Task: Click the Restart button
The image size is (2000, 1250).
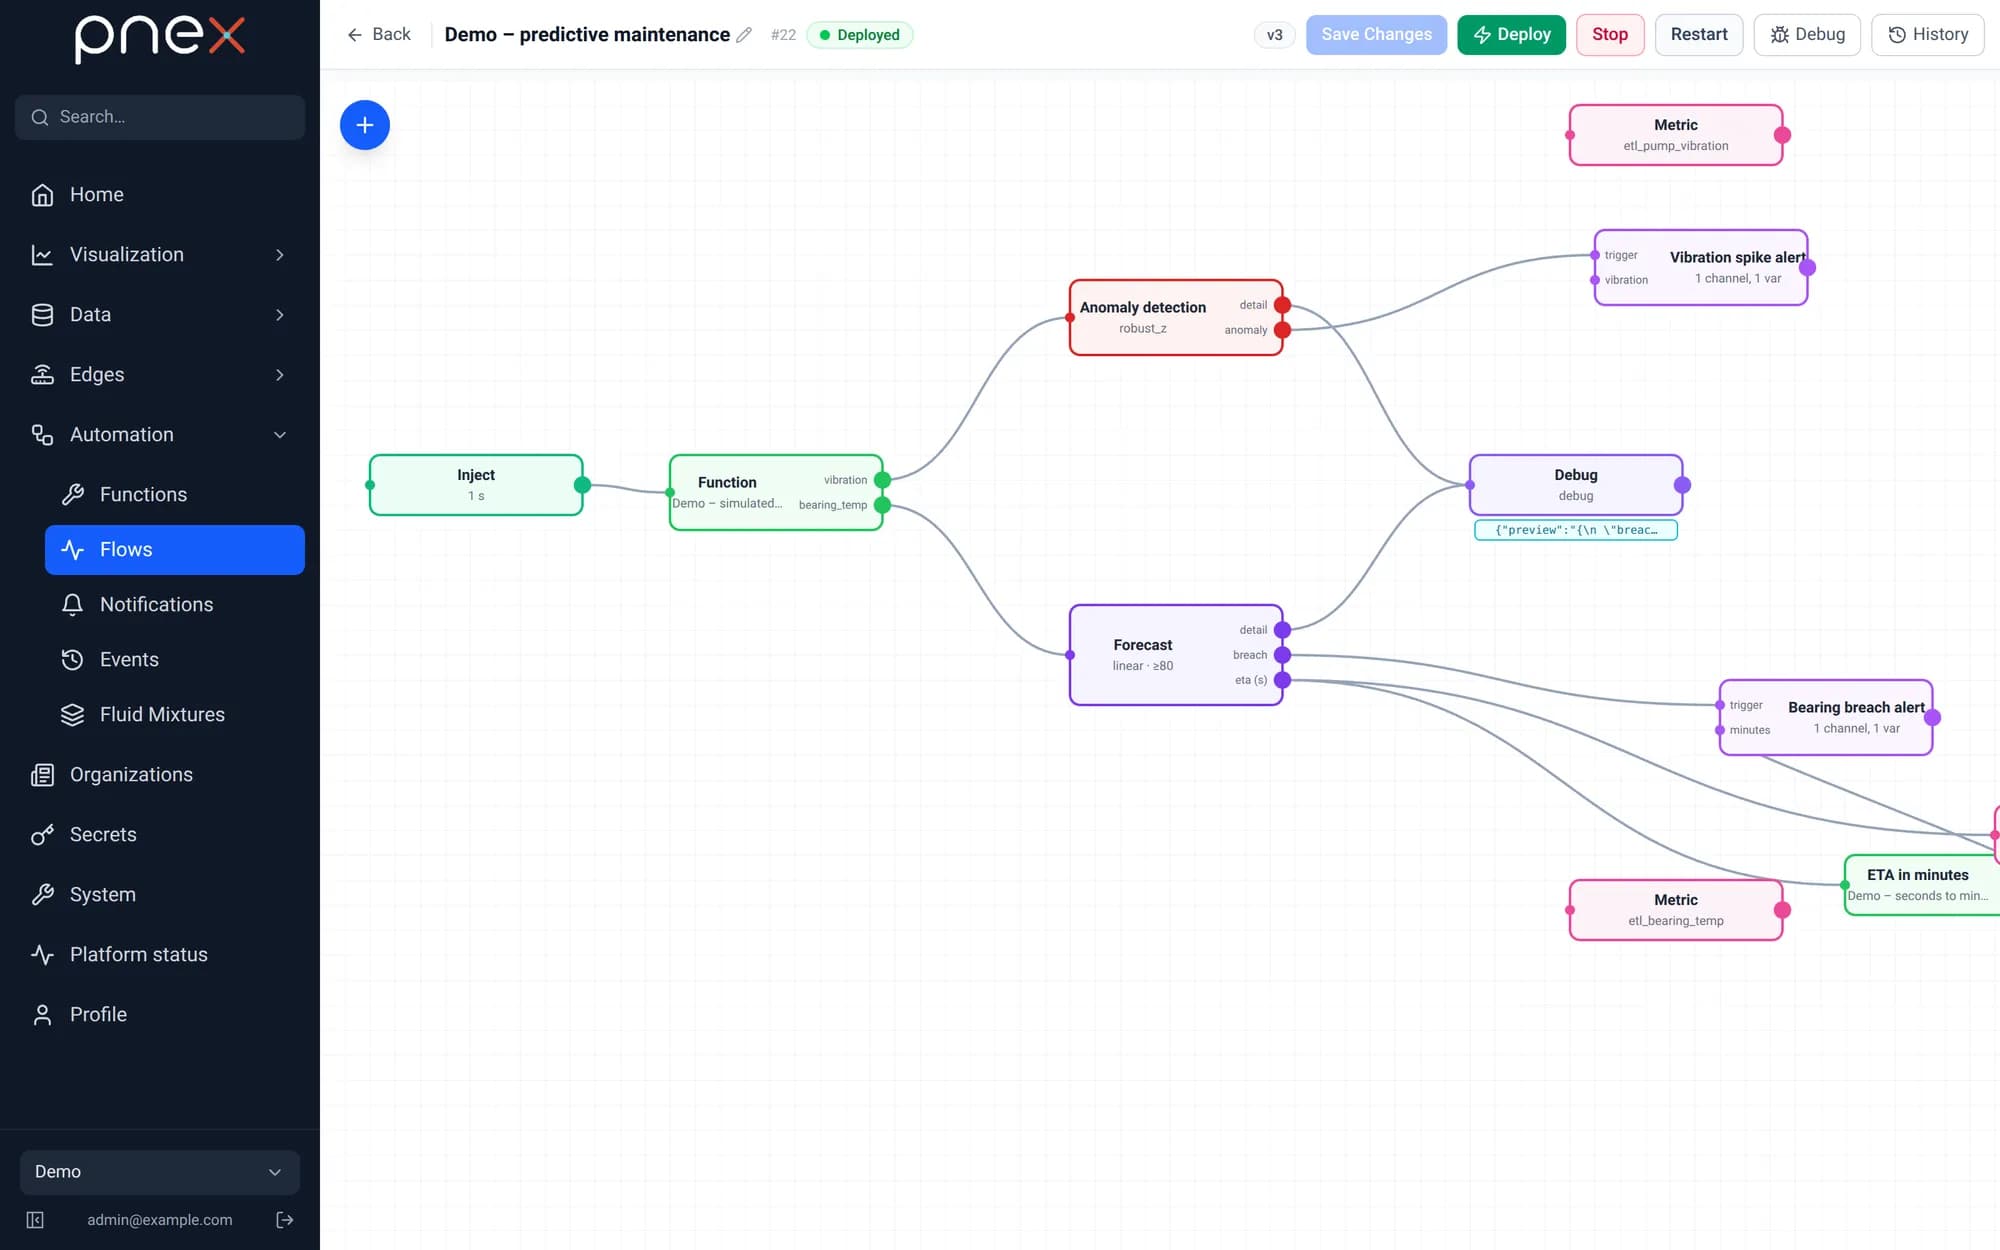Action: (1699, 35)
